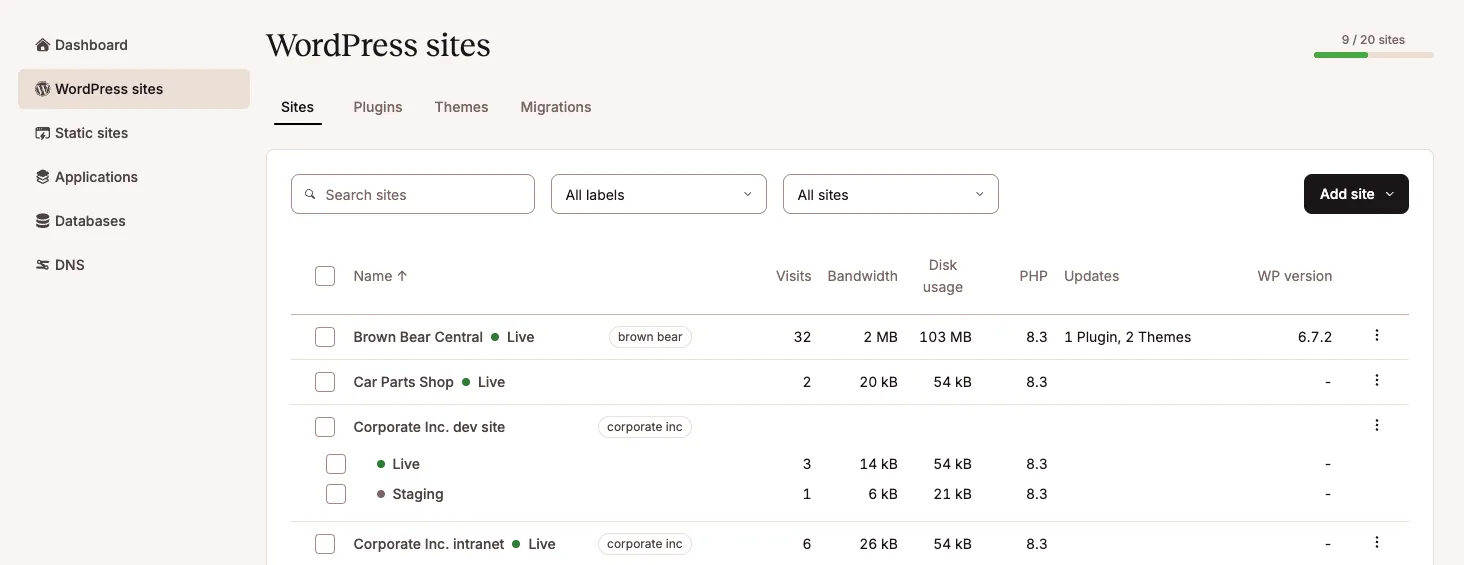This screenshot has width=1464, height=565.
Task: Go to Static sites in sidebar
Action: 134,133
